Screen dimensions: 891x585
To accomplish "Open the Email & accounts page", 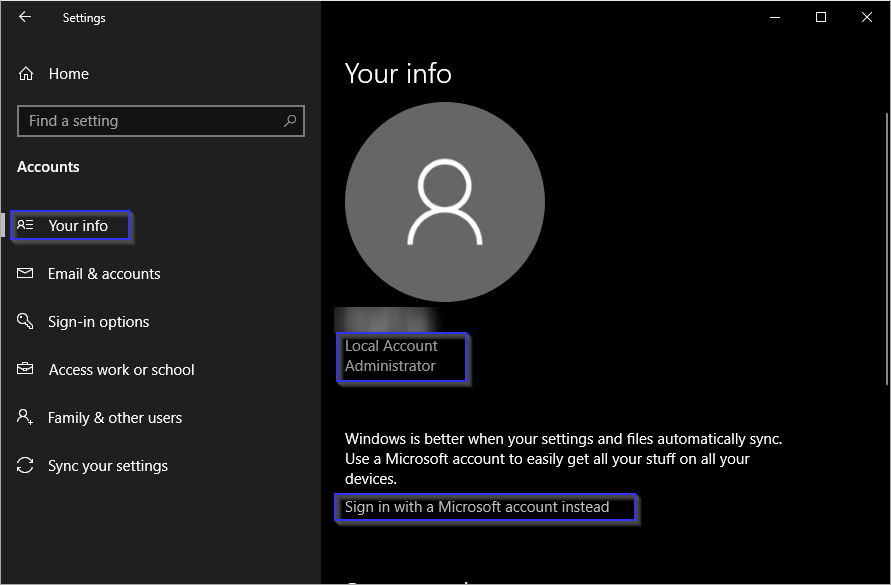I will 104,274.
